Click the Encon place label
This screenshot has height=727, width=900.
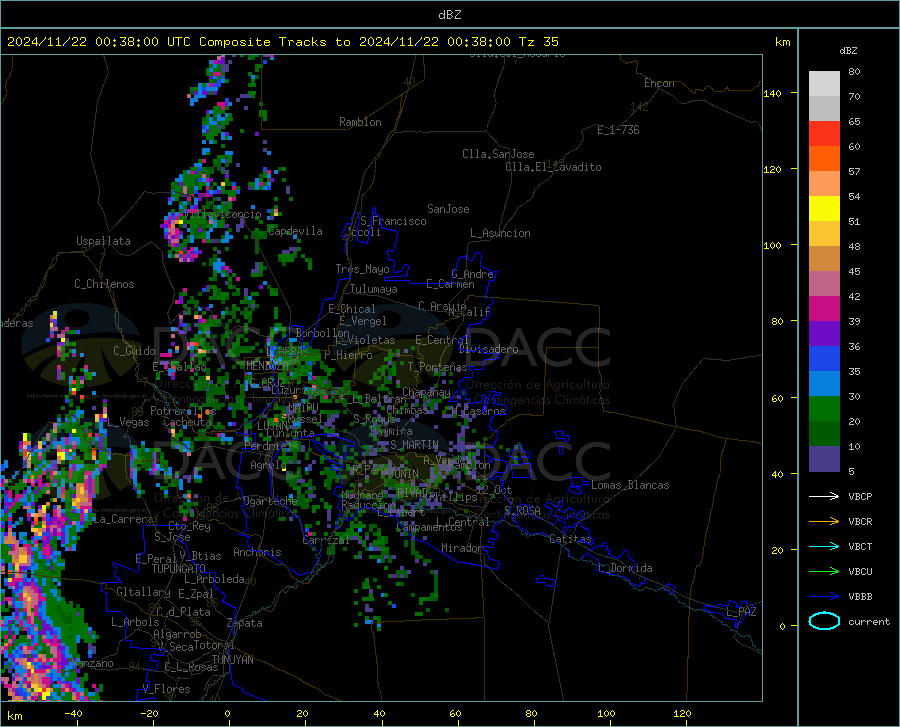(659, 83)
